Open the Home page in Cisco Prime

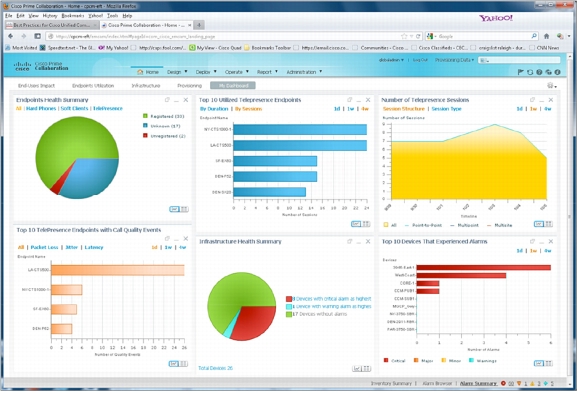[148, 72]
